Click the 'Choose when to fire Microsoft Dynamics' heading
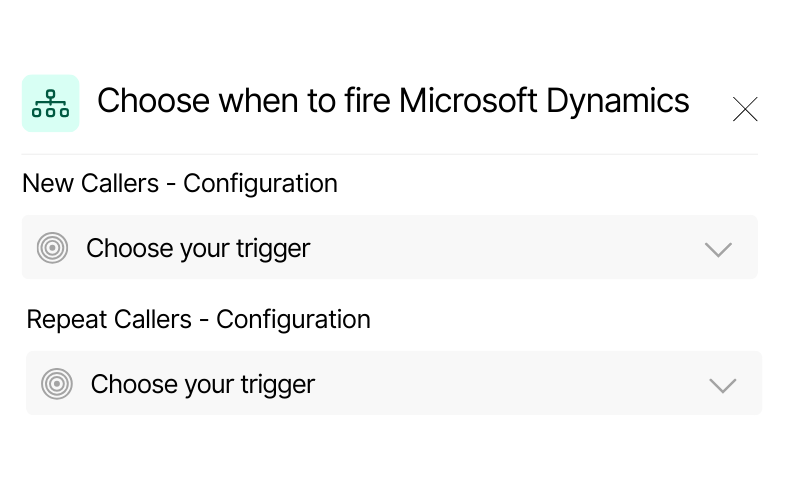Viewport: 800px width, 500px height. tap(392, 101)
